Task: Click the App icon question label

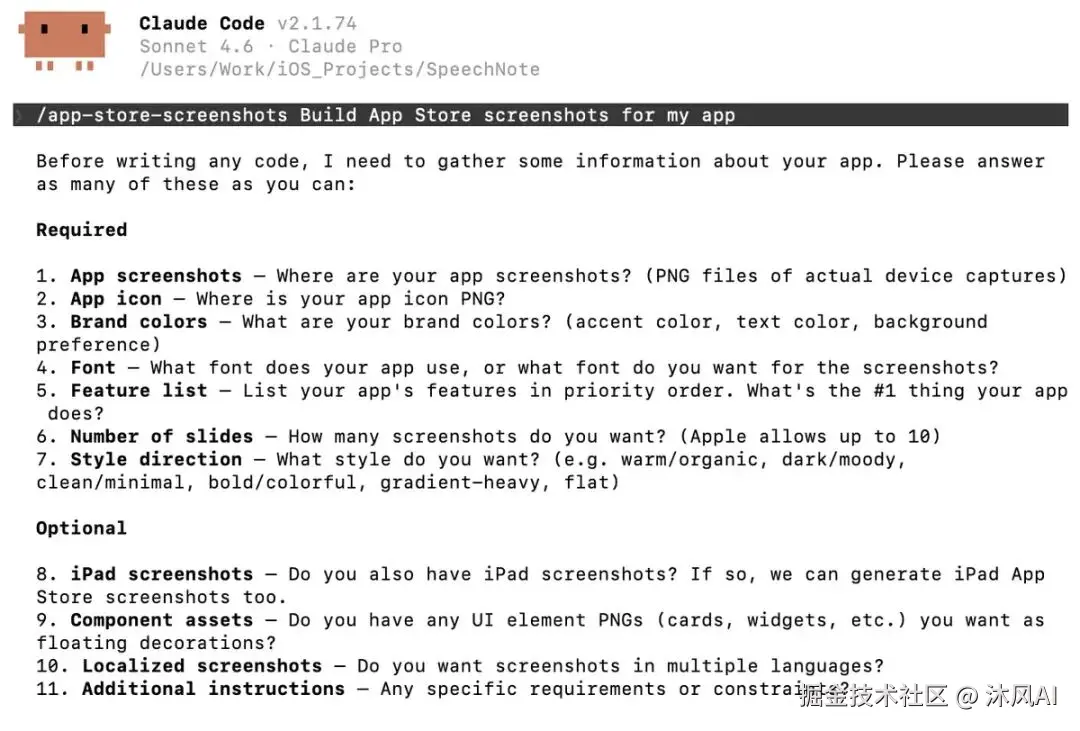Action: pos(115,299)
